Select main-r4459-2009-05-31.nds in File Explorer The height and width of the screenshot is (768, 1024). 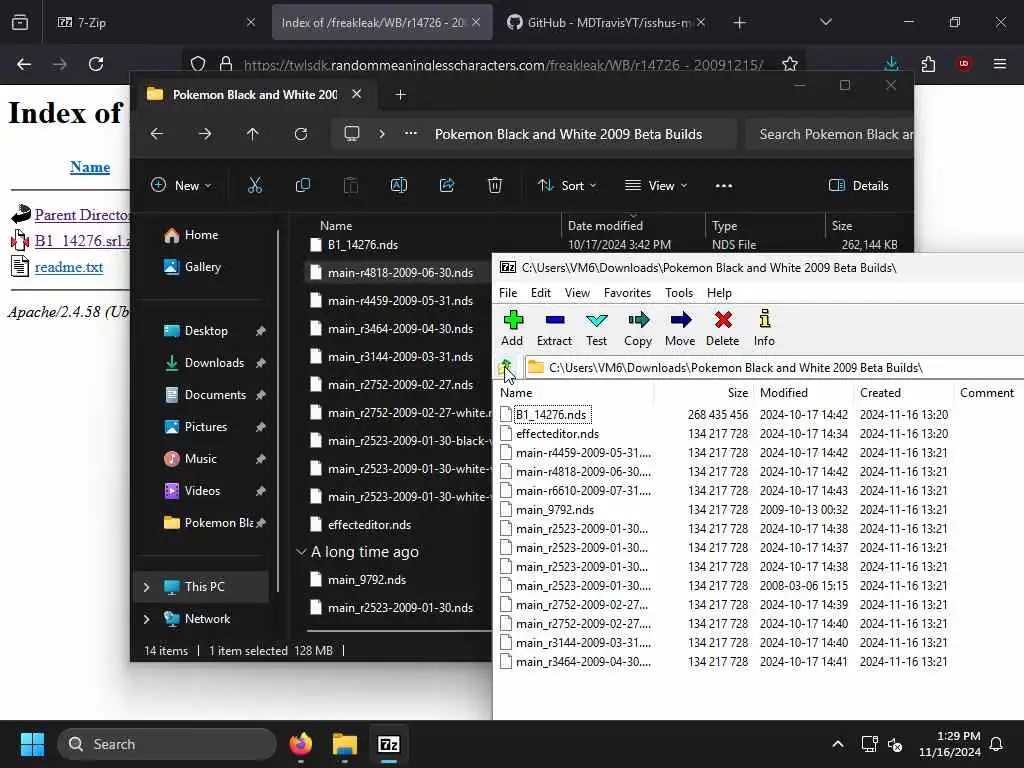(400, 300)
